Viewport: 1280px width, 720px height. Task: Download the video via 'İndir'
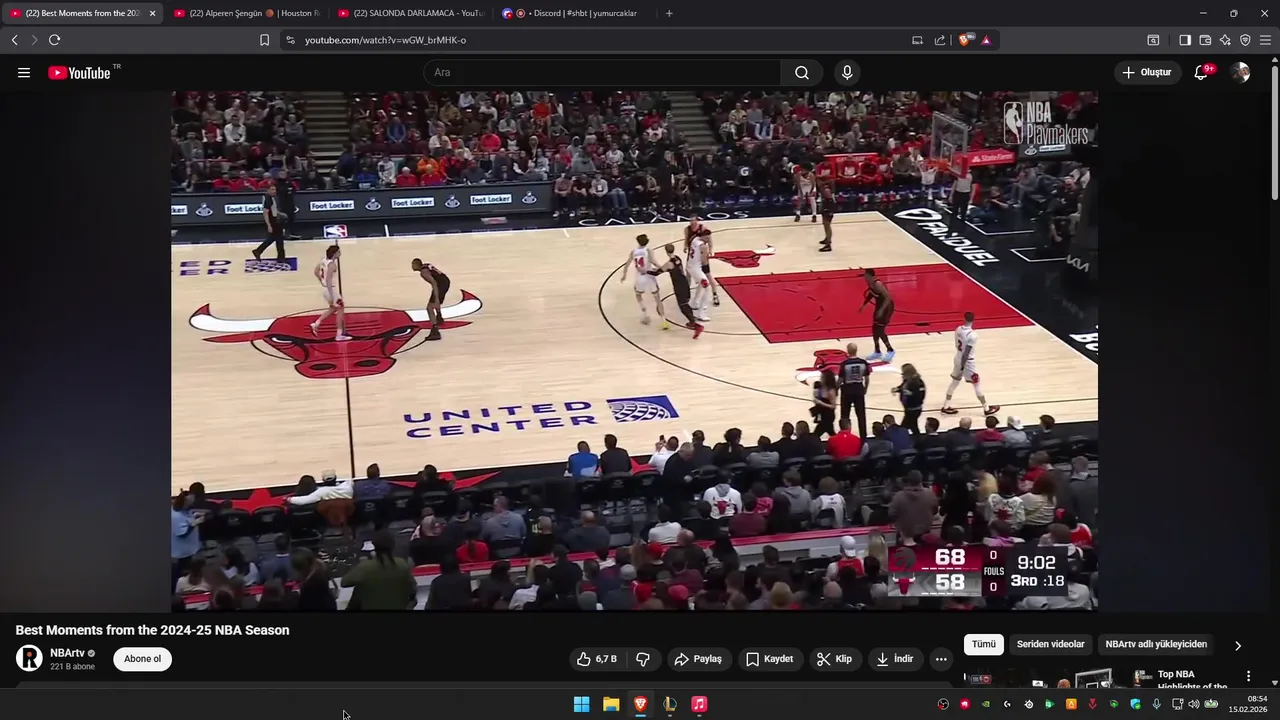point(895,659)
